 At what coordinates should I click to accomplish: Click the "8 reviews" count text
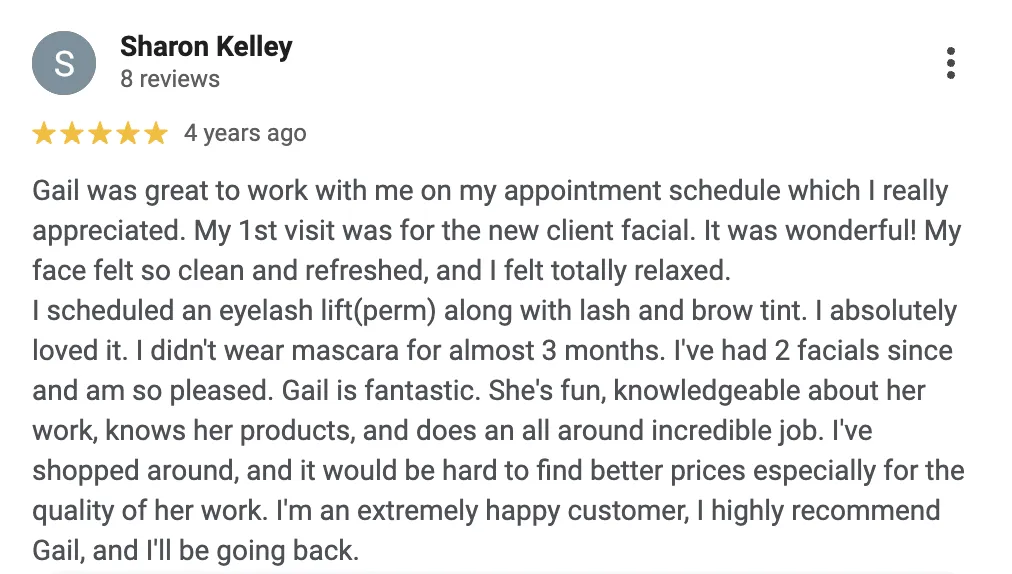pos(170,79)
